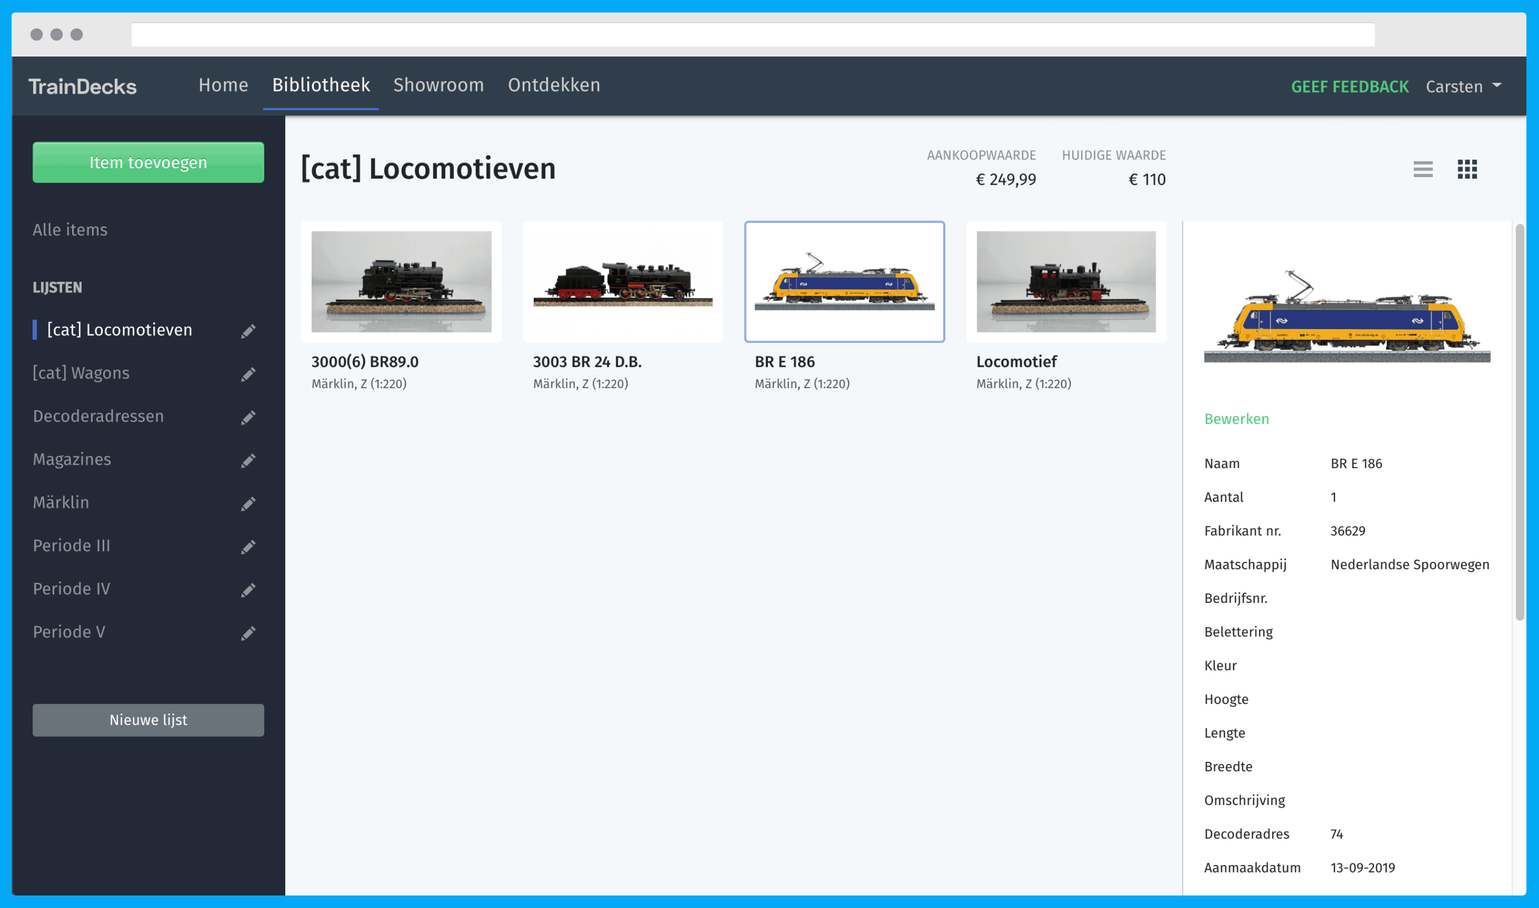
Task: Go to the Showroom tab
Action: pyautogui.click(x=438, y=86)
